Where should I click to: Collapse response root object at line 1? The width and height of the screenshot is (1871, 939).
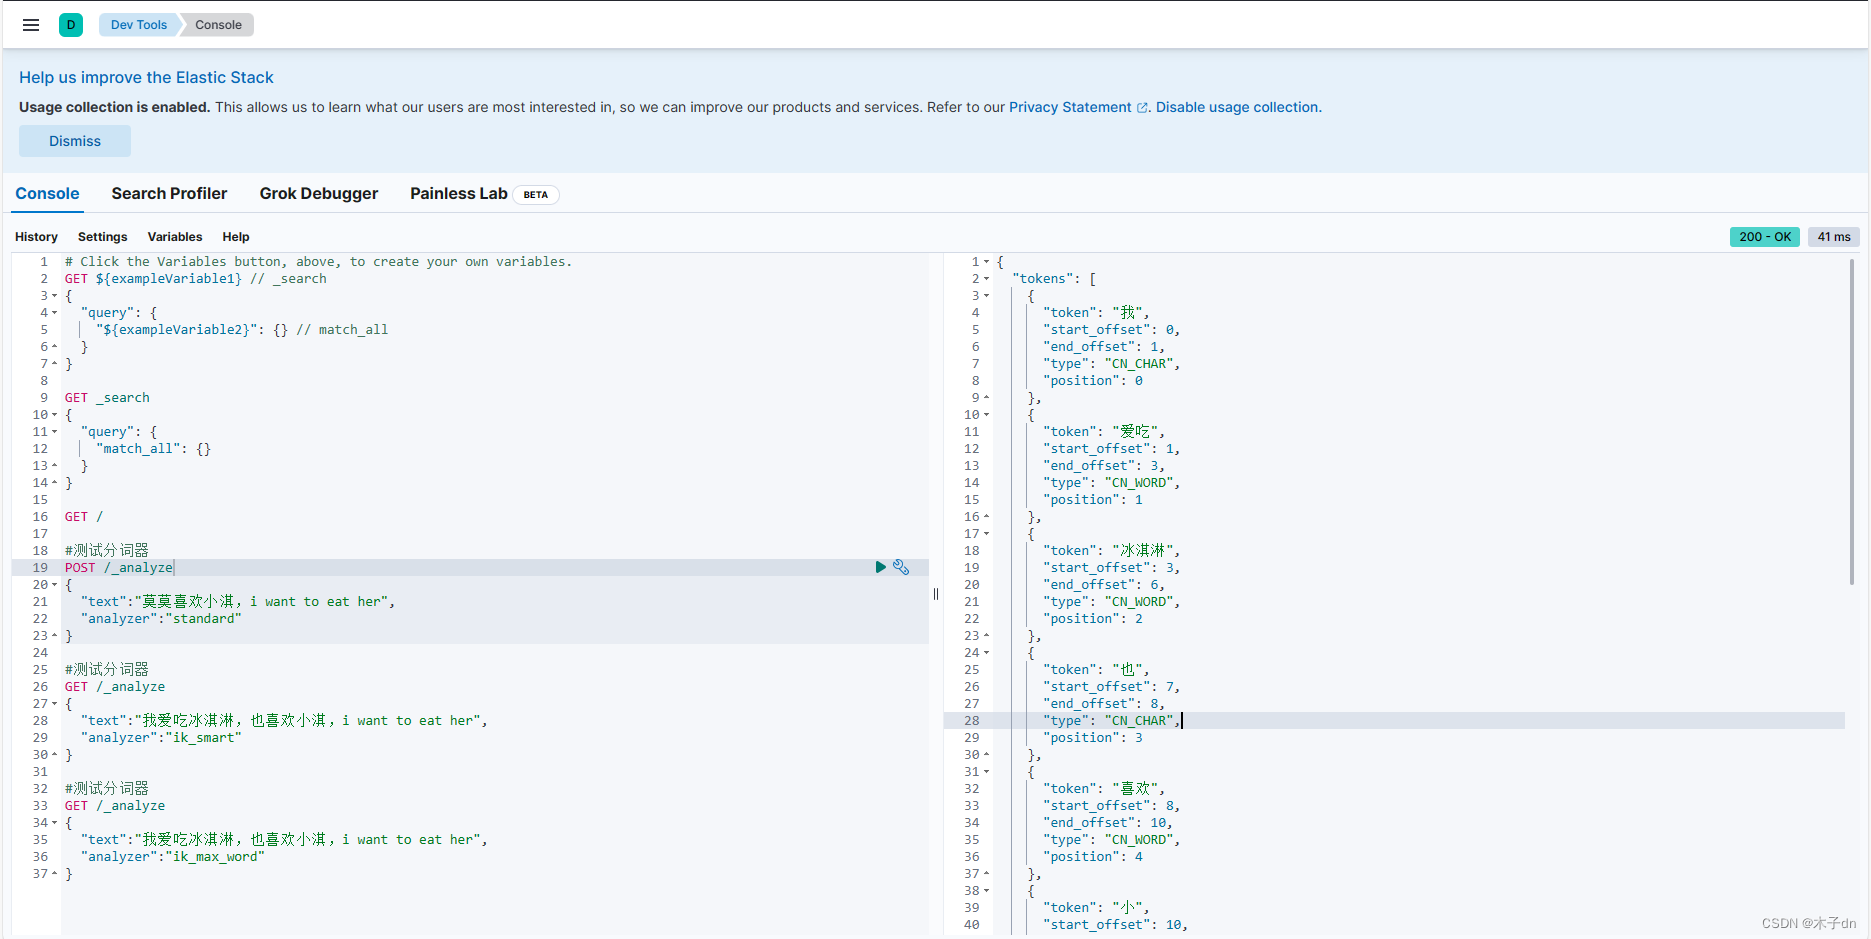point(986,262)
